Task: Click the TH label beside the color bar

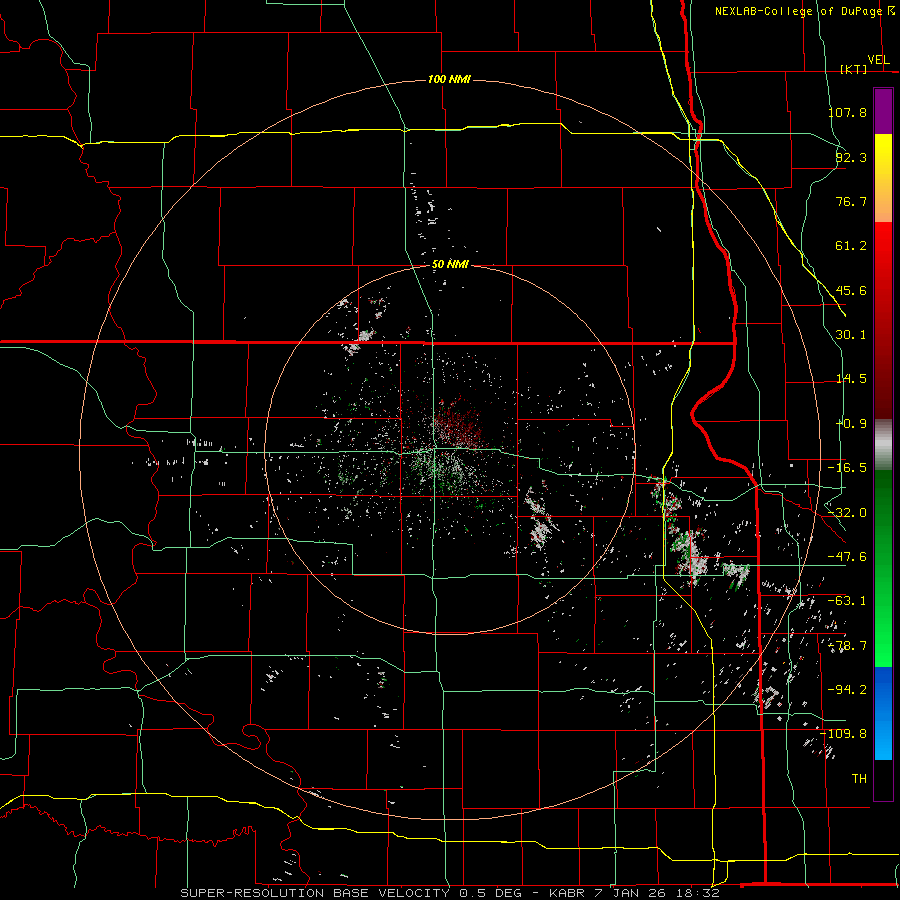Action: 859,779
